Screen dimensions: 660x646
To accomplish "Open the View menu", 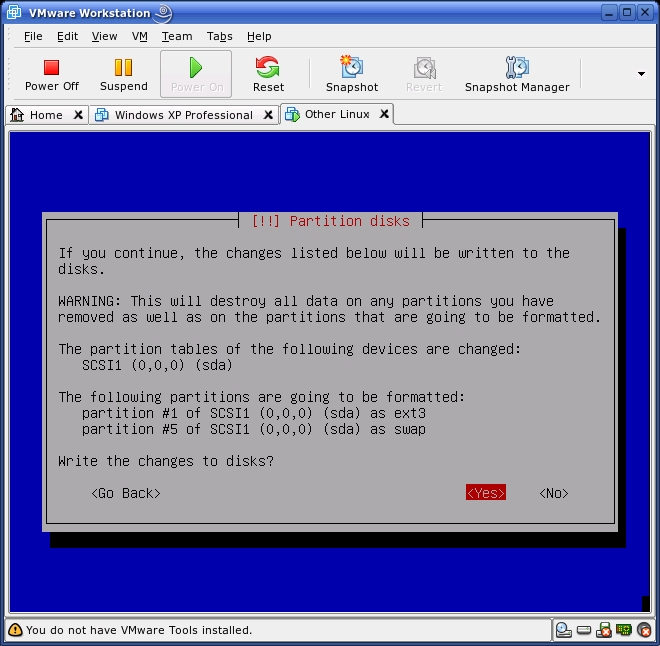I will coord(104,36).
